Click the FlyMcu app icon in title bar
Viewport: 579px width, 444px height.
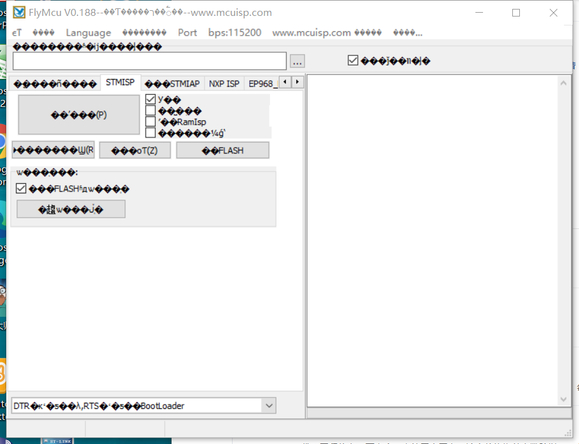(x=19, y=12)
